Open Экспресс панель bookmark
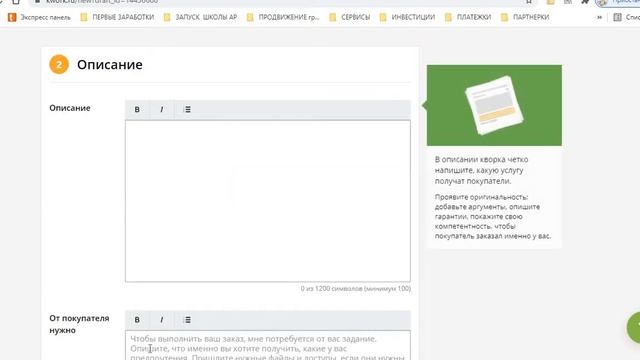Screen dimensions: 640x360 (39, 17)
